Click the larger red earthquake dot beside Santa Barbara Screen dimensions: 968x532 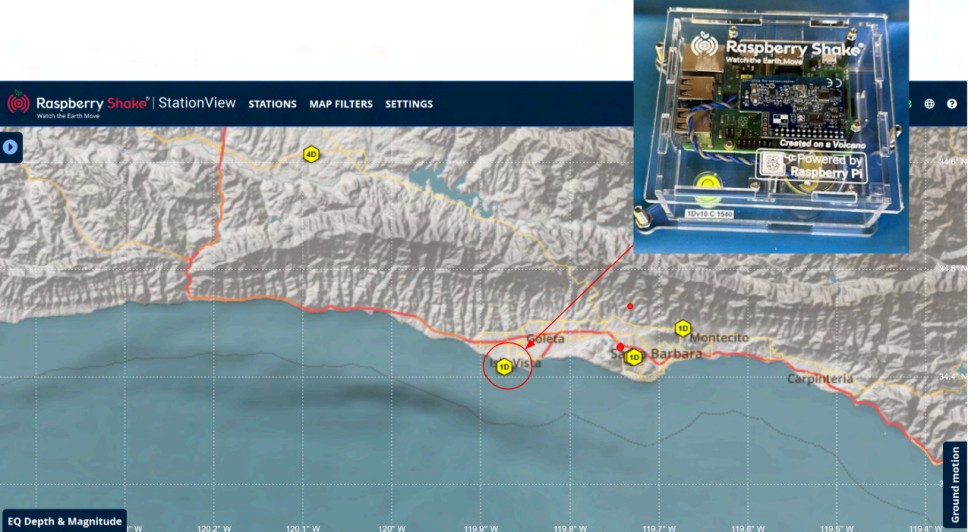click(x=620, y=347)
